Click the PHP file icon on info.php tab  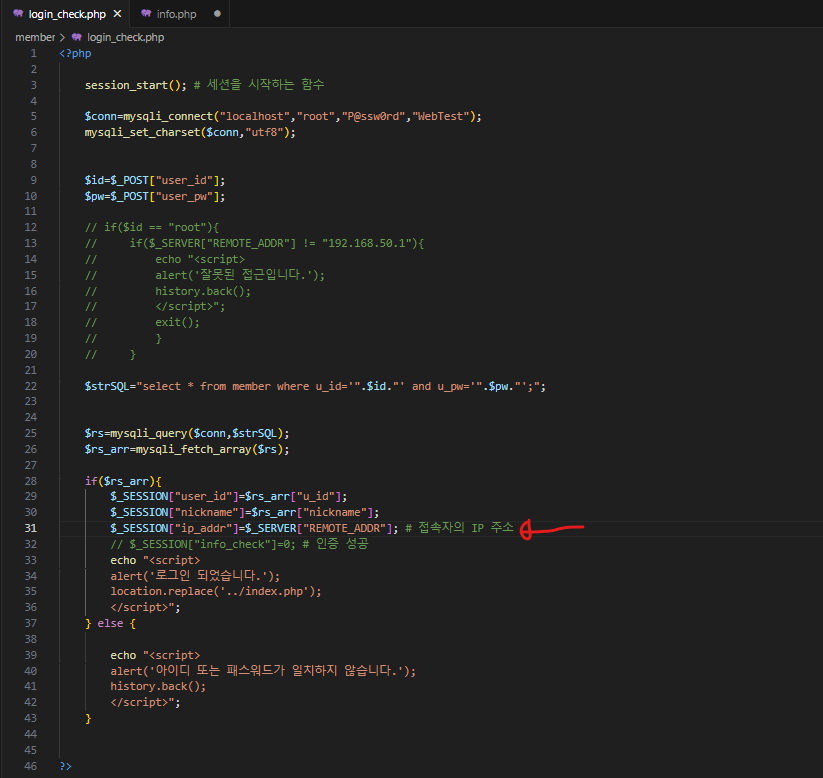[x=146, y=14]
